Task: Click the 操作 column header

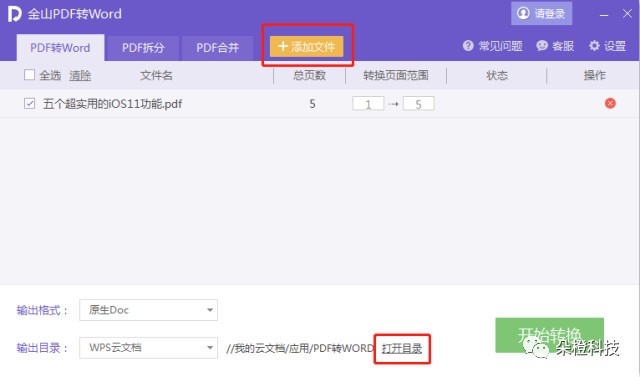Action: (594, 75)
